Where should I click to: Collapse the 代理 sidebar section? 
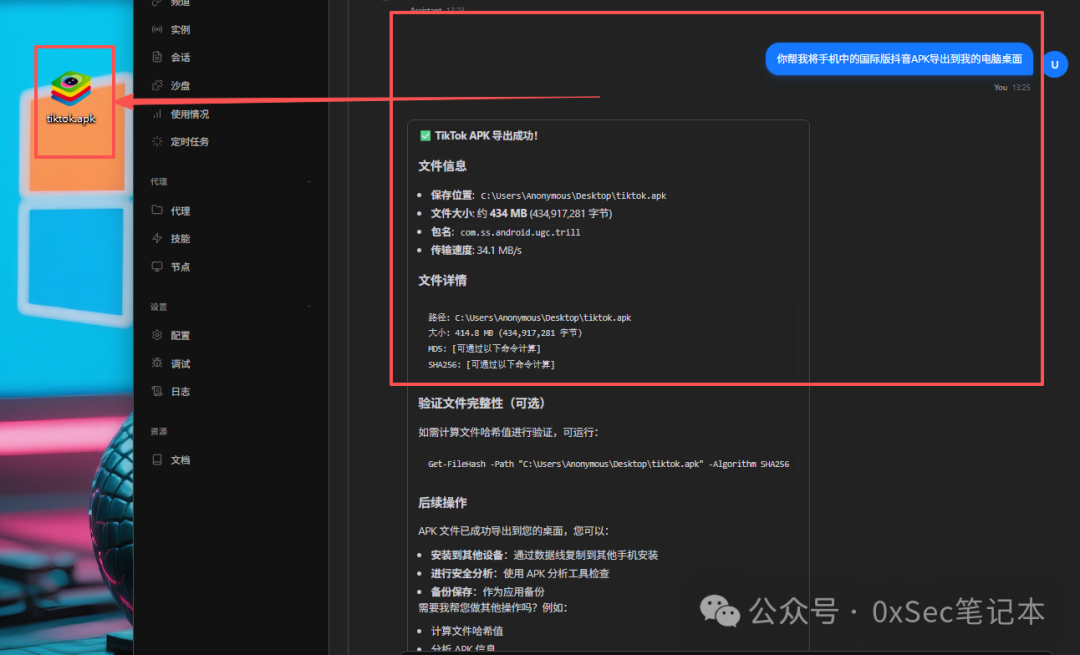click(309, 182)
